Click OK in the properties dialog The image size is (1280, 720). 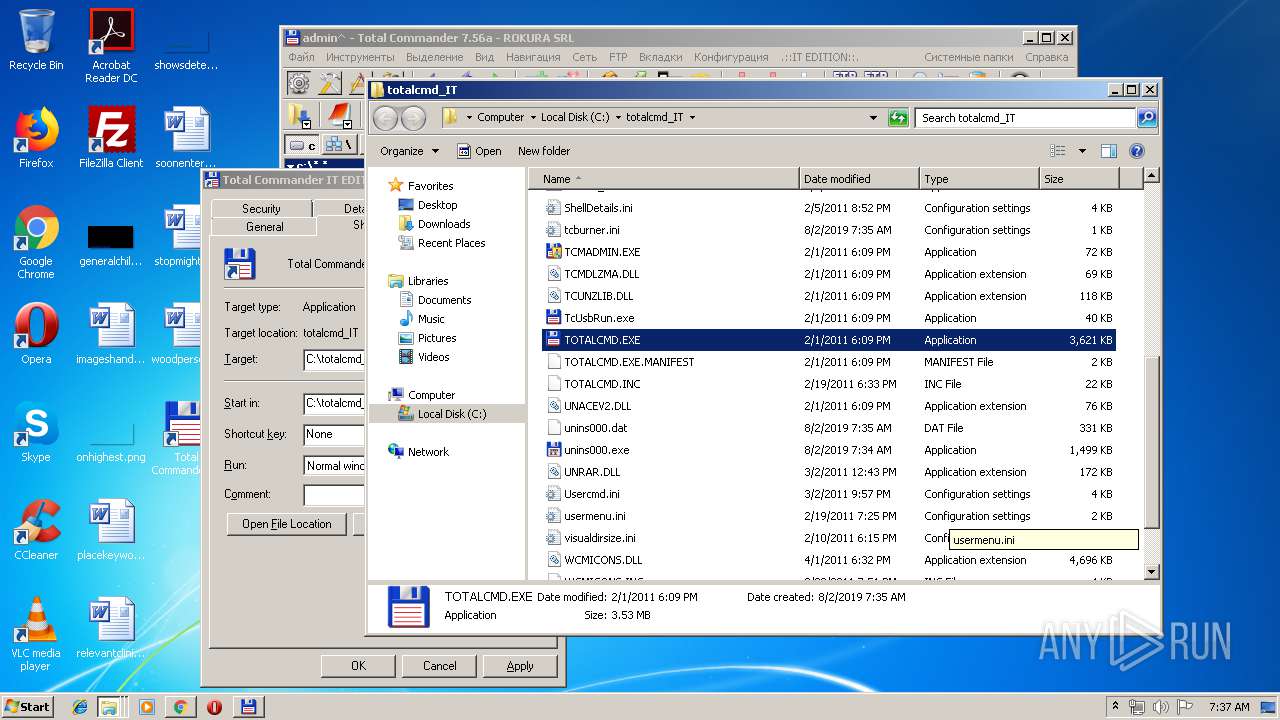tap(358, 665)
